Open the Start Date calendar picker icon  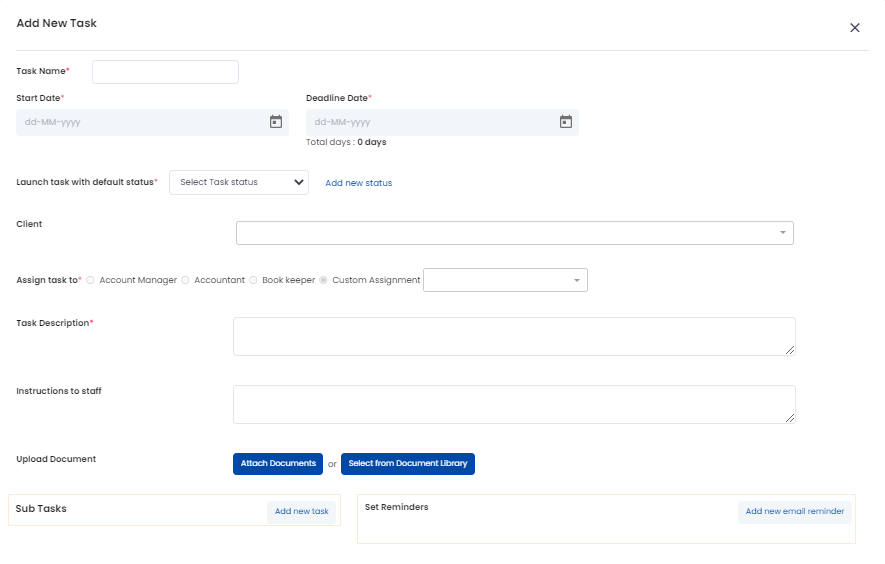click(275, 122)
